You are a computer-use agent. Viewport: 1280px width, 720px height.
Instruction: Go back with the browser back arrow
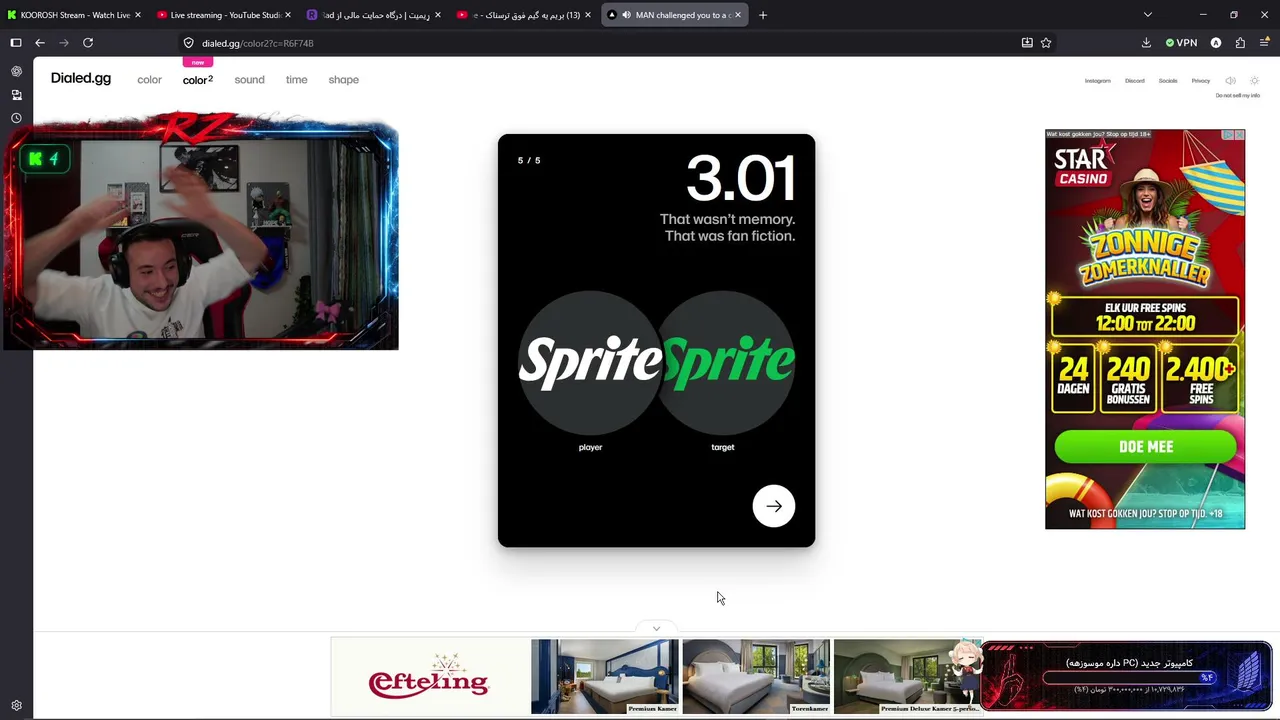click(40, 43)
